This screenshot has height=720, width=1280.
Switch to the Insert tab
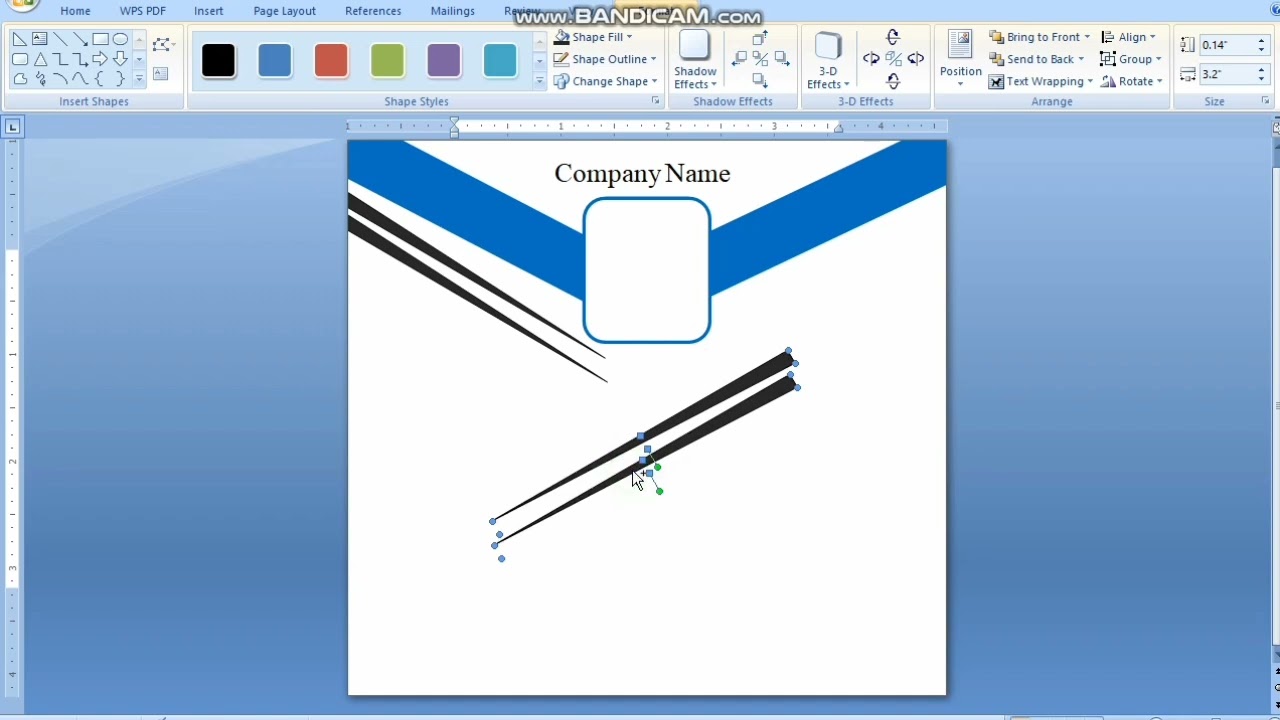coord(209,11)
